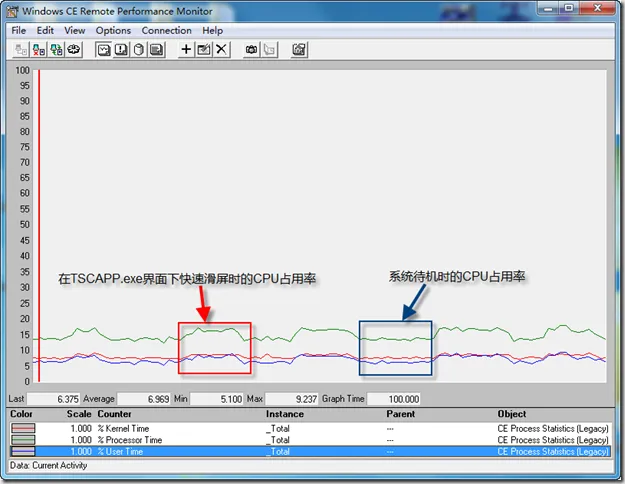Open the Options menu

113,31
